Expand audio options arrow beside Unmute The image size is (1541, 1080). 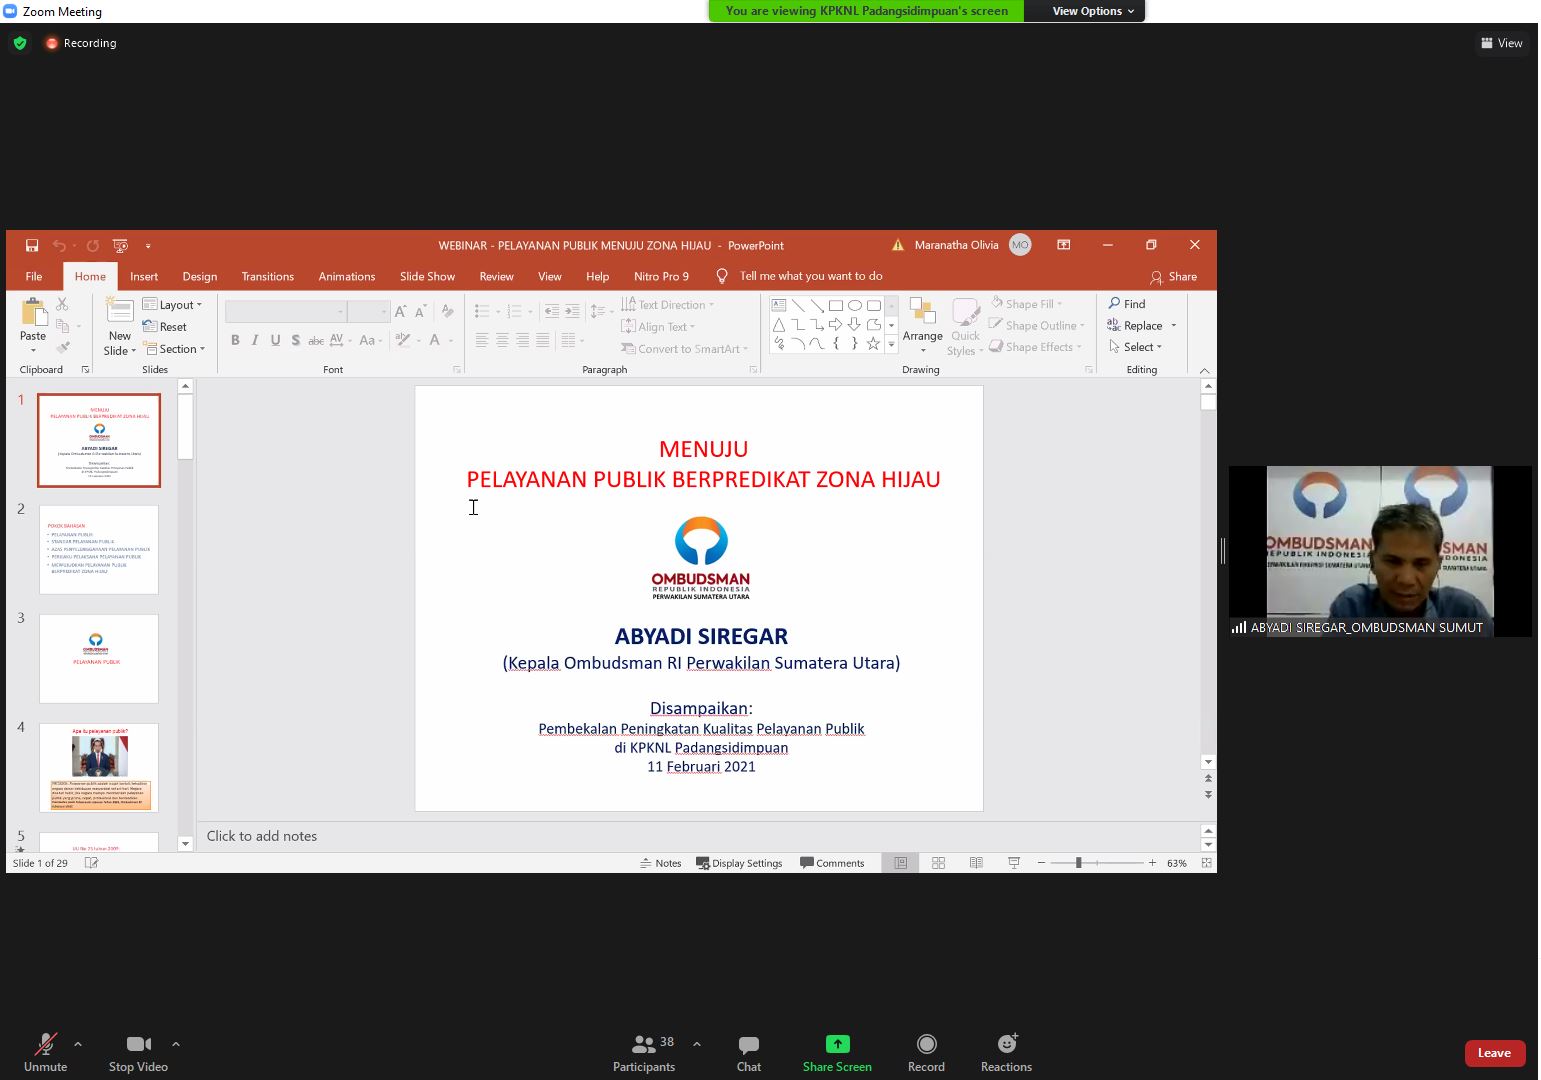pos(78,1044)
